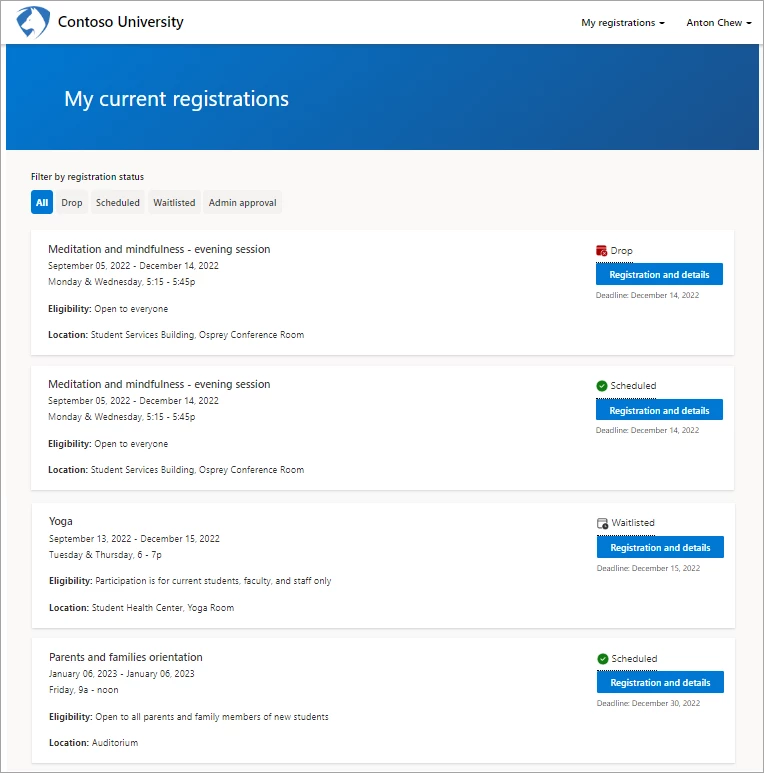The width and height of the screenshot is (764, 773).
Task: Click the My current registrations heading
Action: pos(176,99)
